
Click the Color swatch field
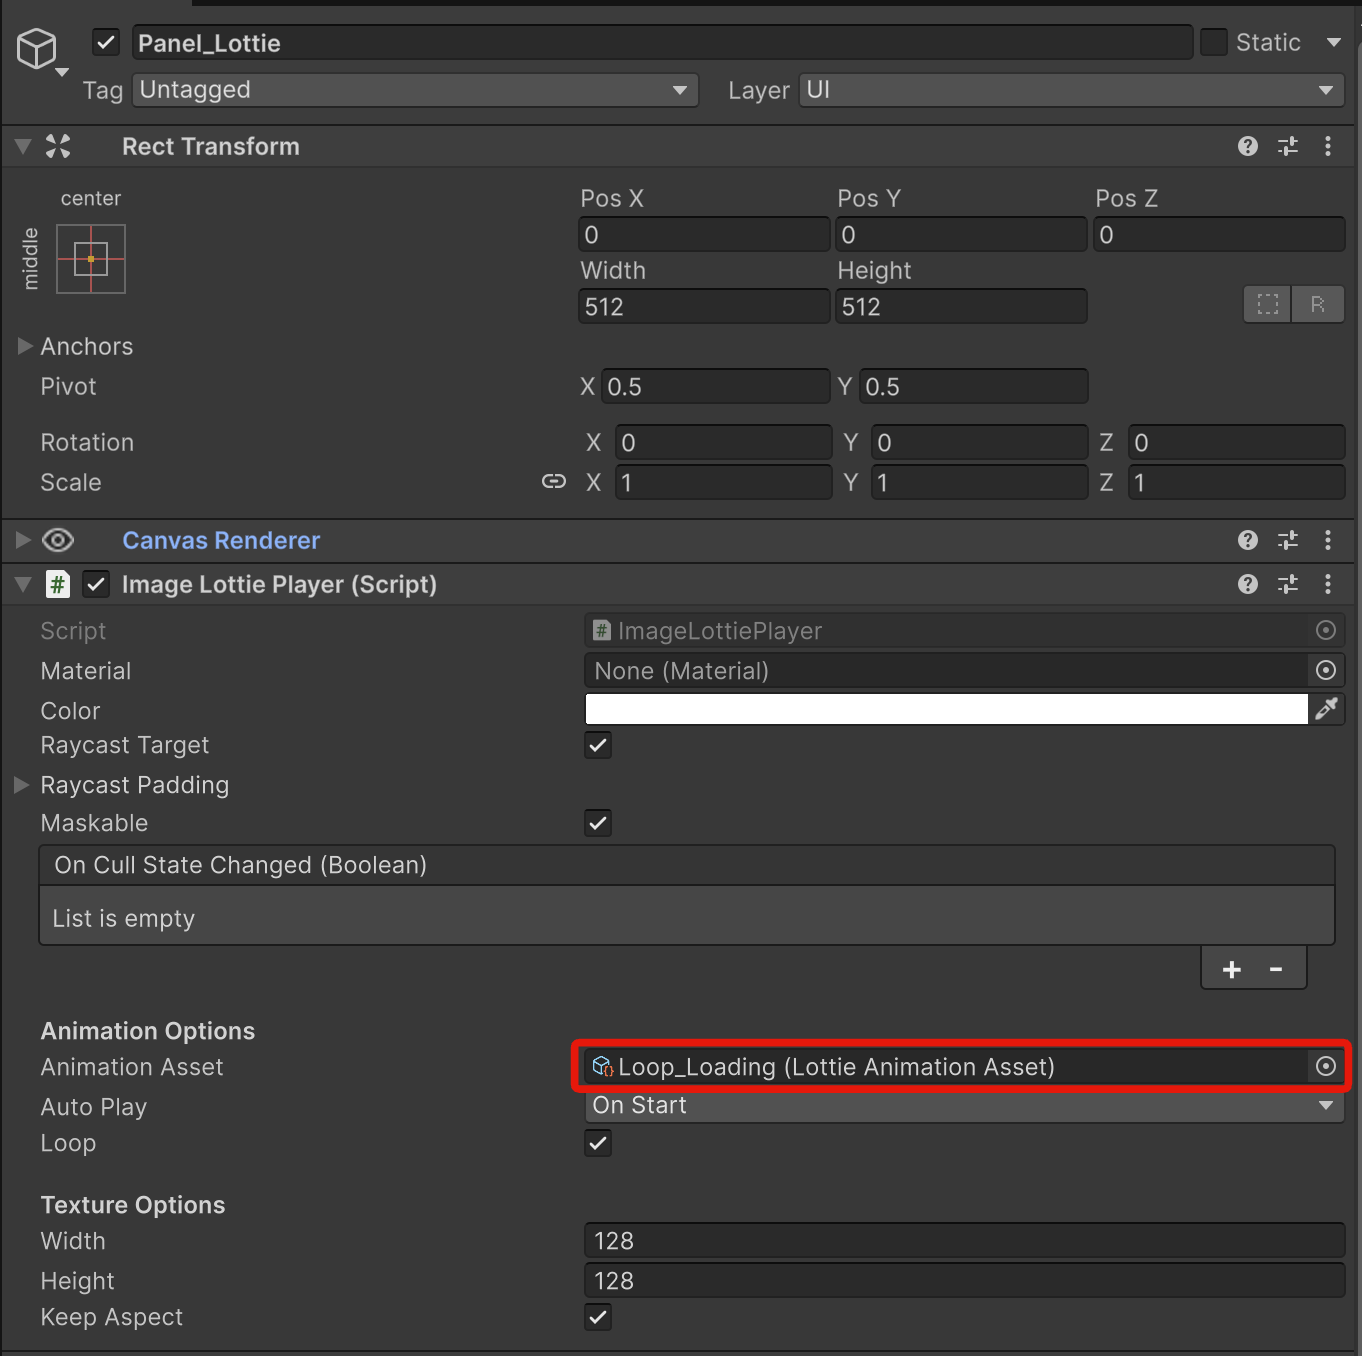click(x=946, y=709)
